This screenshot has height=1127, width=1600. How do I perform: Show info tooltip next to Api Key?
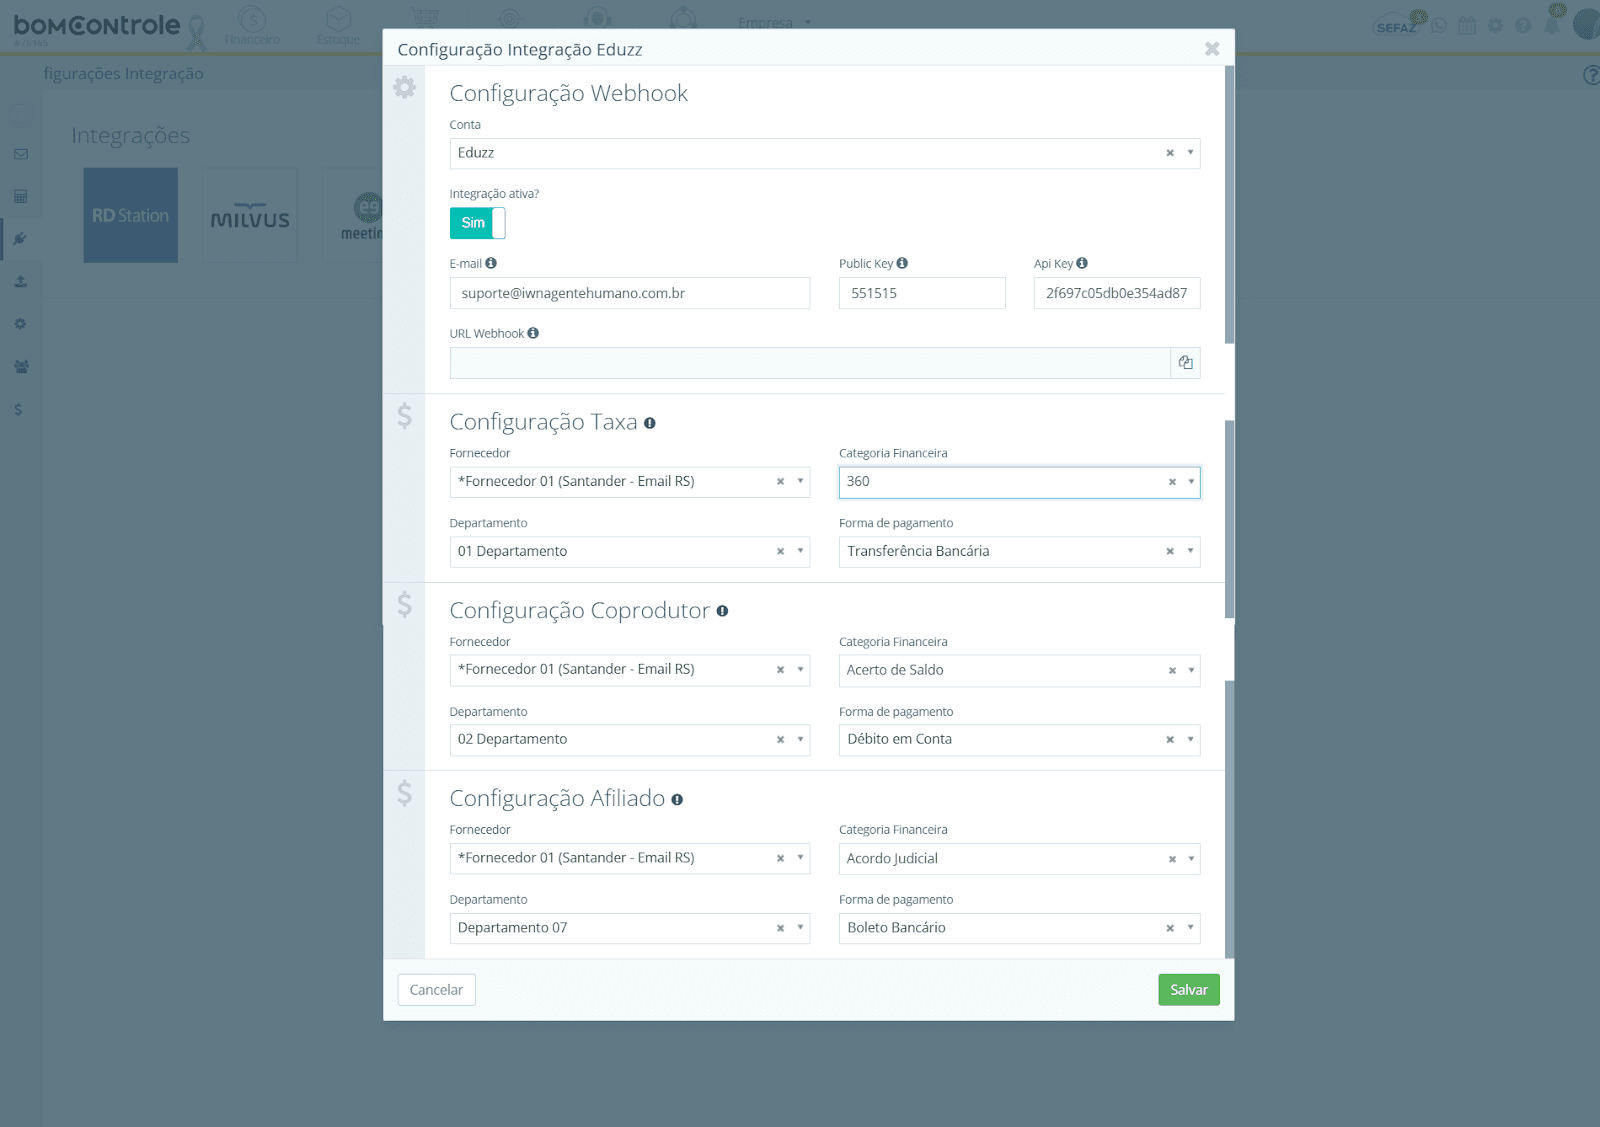click(x=1082, y=263)
